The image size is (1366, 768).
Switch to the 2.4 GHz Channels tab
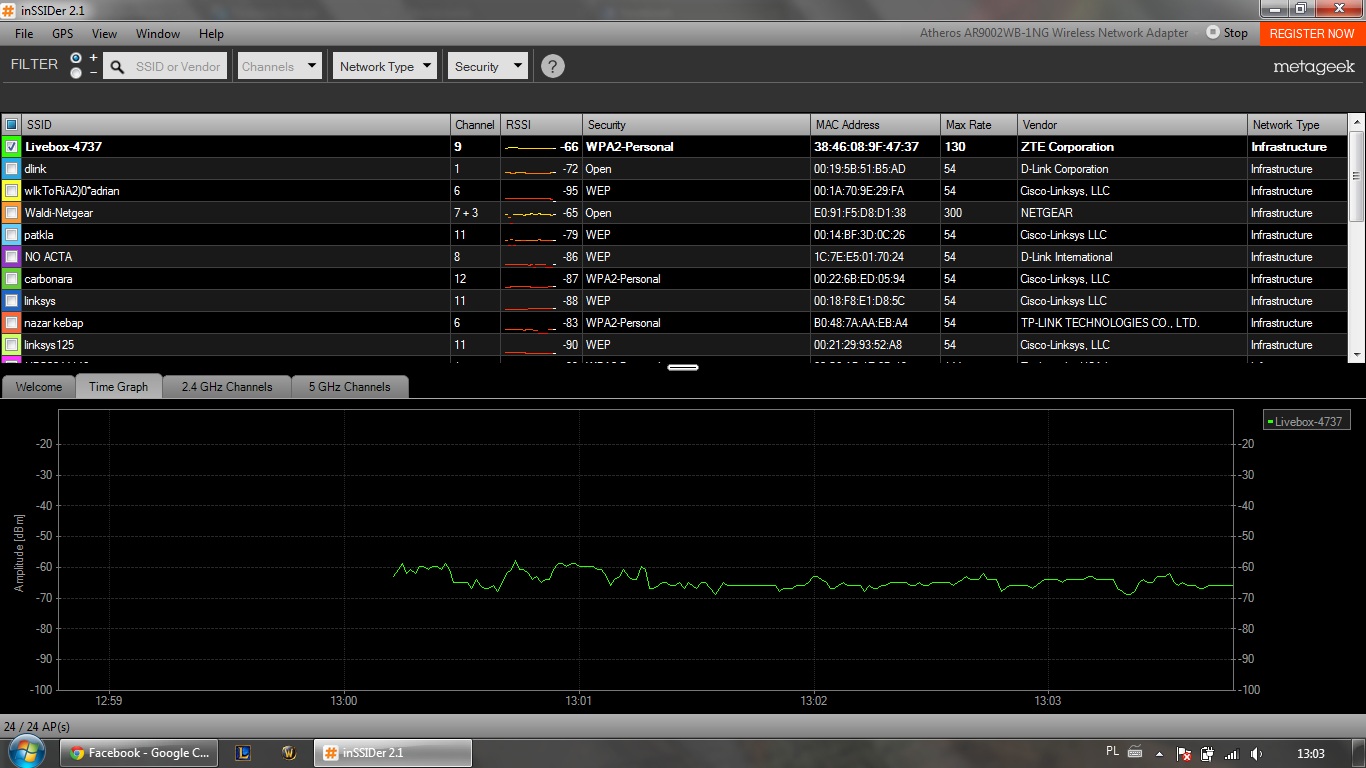point(227,387)
